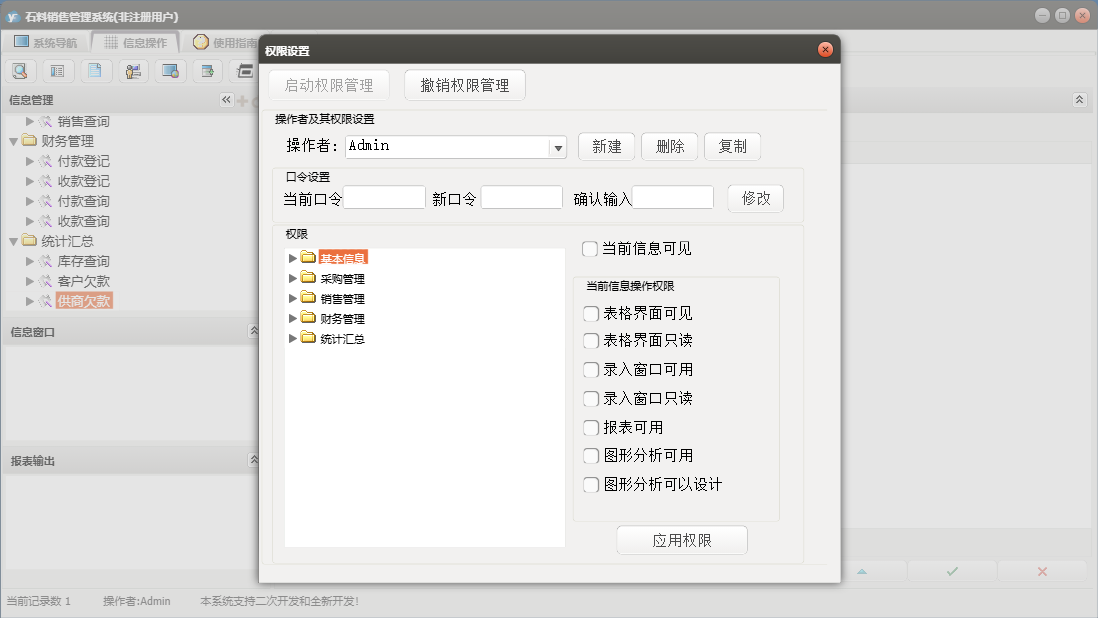Viewport: 1098px width, 618px height.
Task: Open the 使用指南 tab
Action: (x=225, y=42)
